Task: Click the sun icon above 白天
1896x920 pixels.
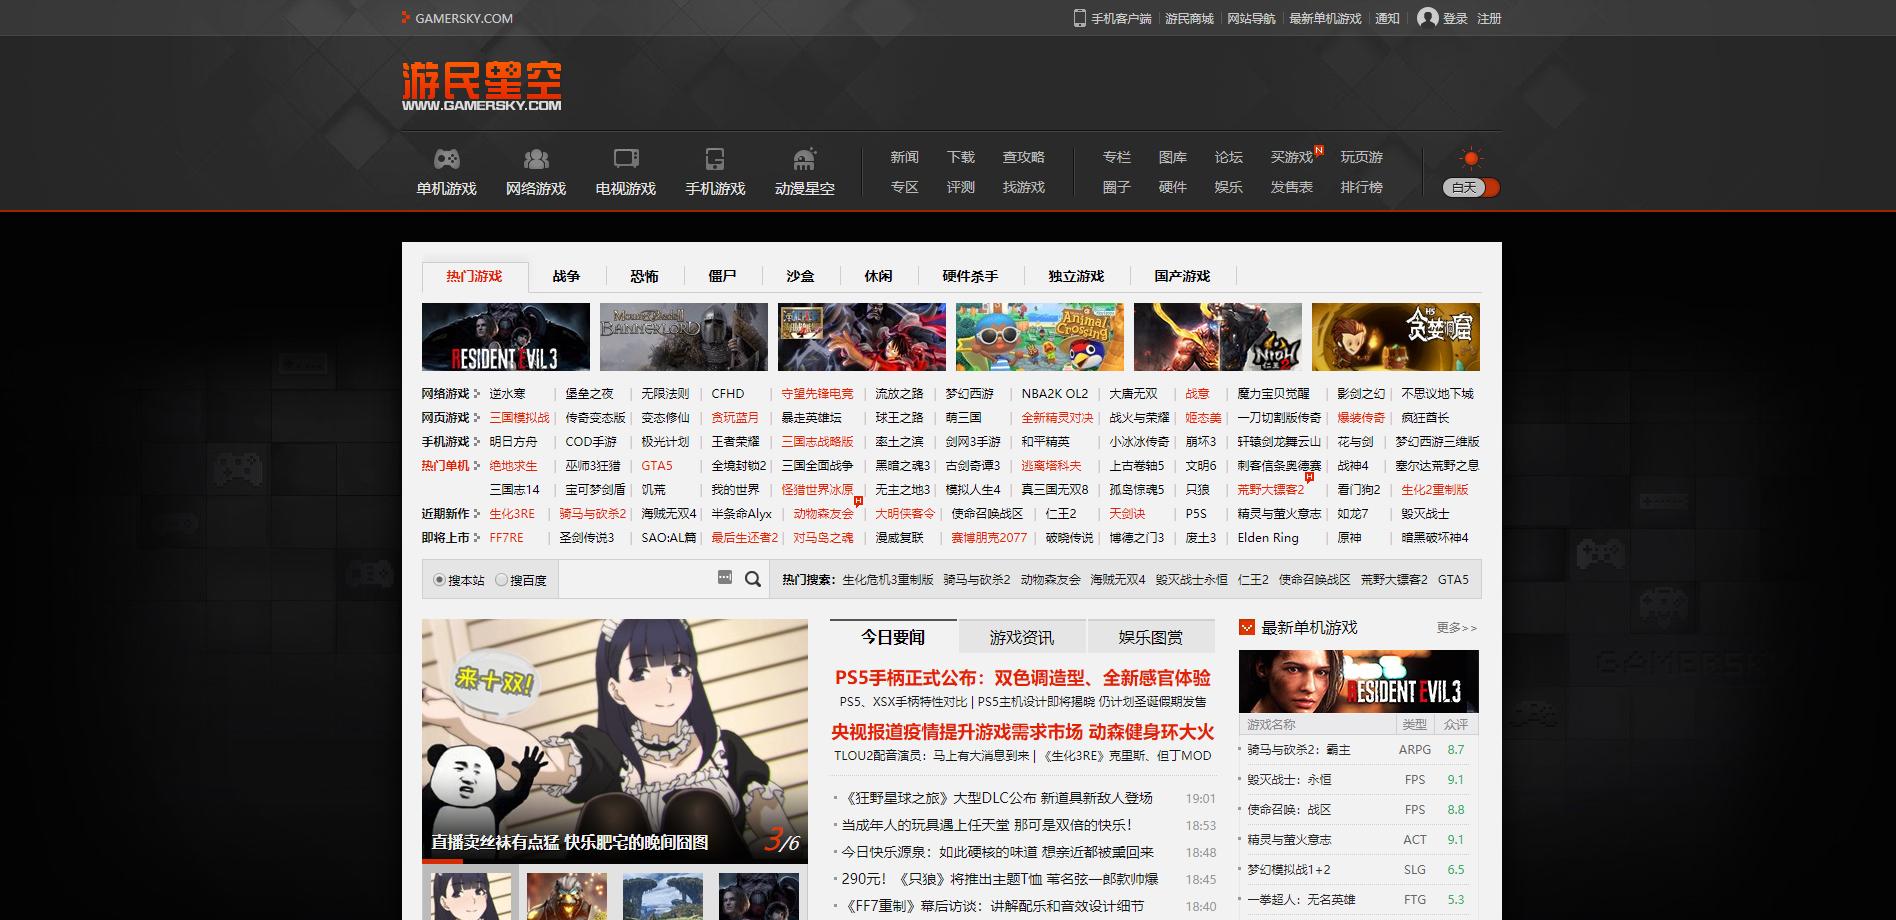Action: pos(1471,158)
